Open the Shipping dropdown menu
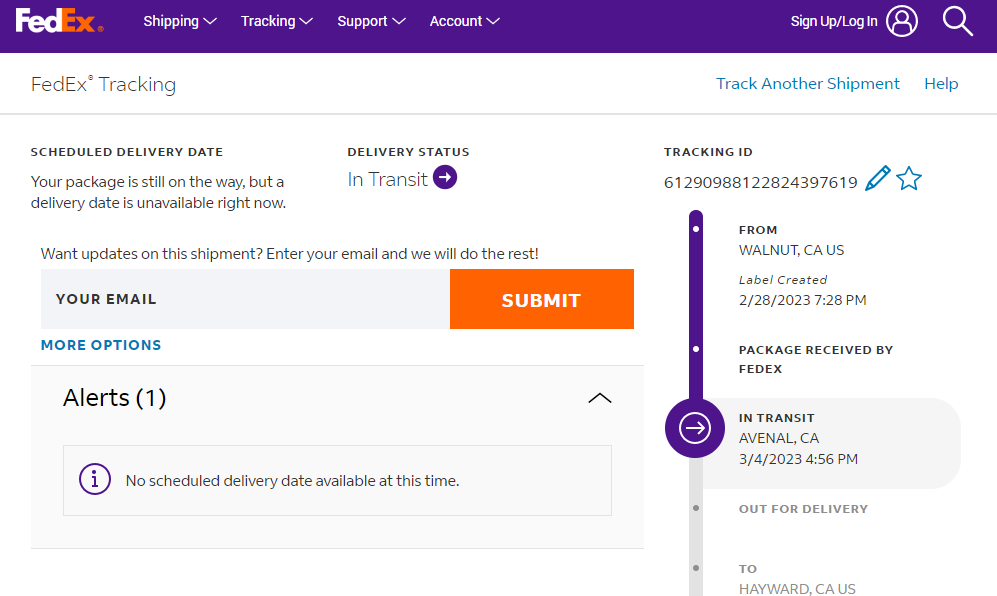 [x=180, y=21]
